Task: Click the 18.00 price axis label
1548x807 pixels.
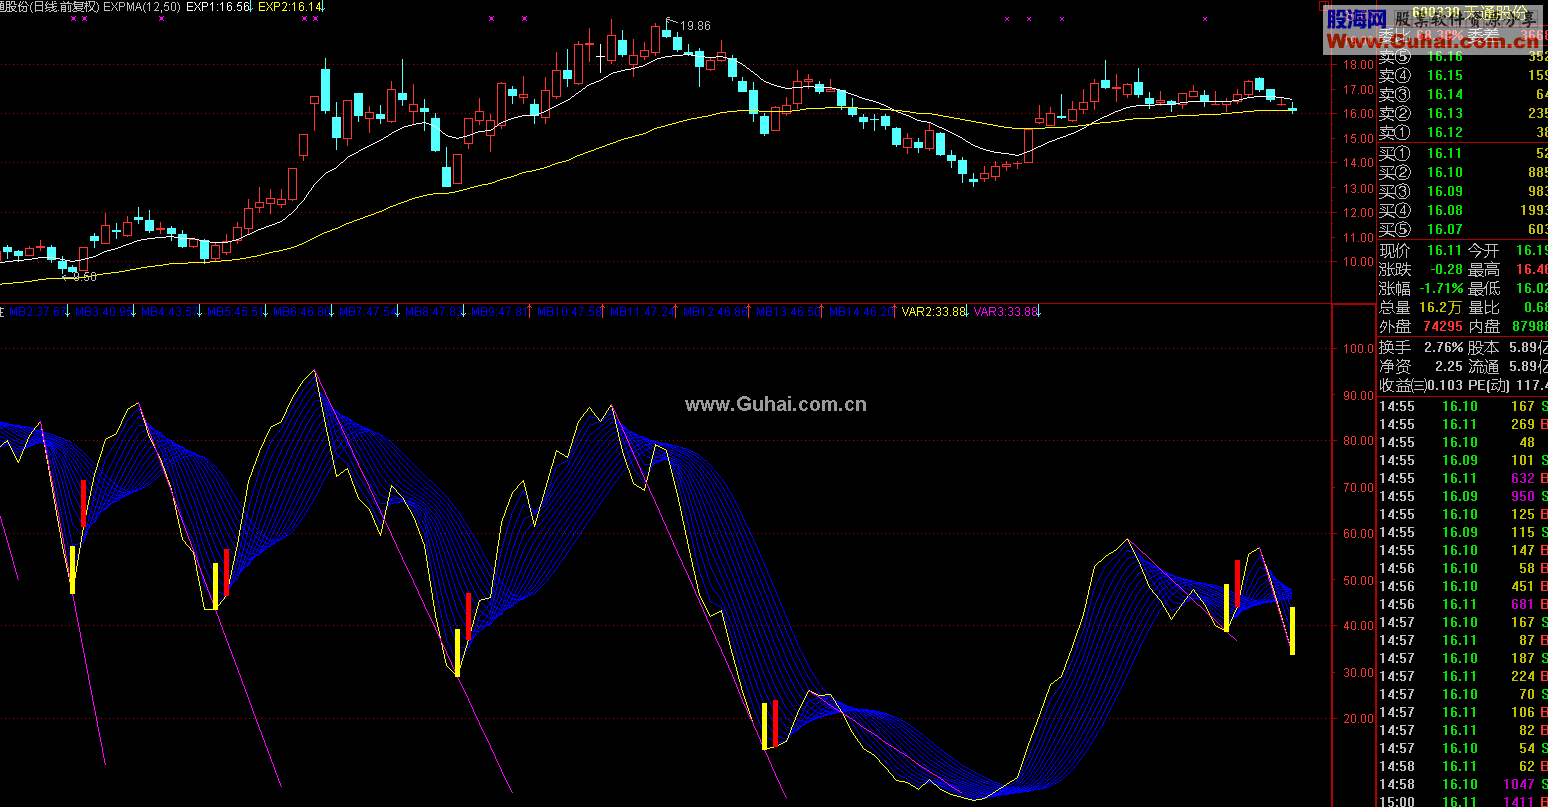Action: click(x=1358, y=65)
